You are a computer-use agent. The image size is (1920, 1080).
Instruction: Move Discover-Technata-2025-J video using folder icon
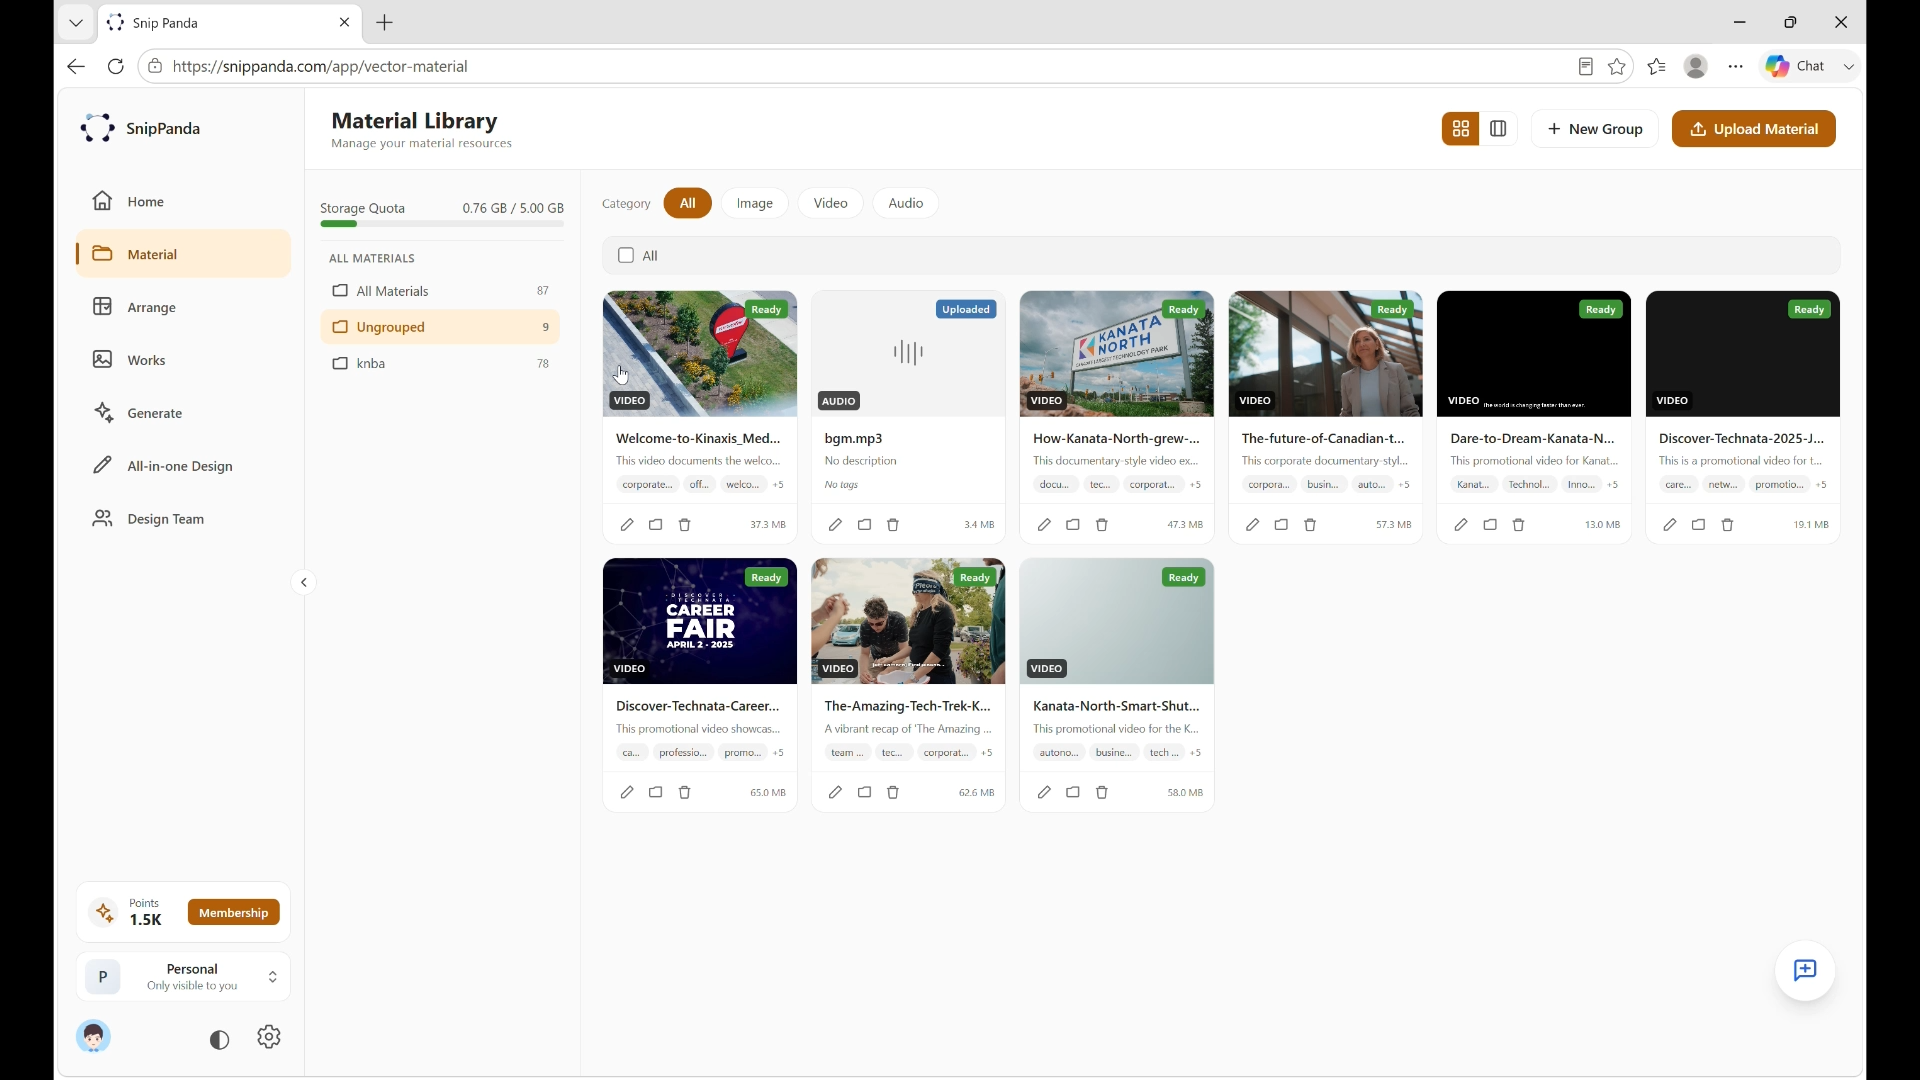[1698, 525]
